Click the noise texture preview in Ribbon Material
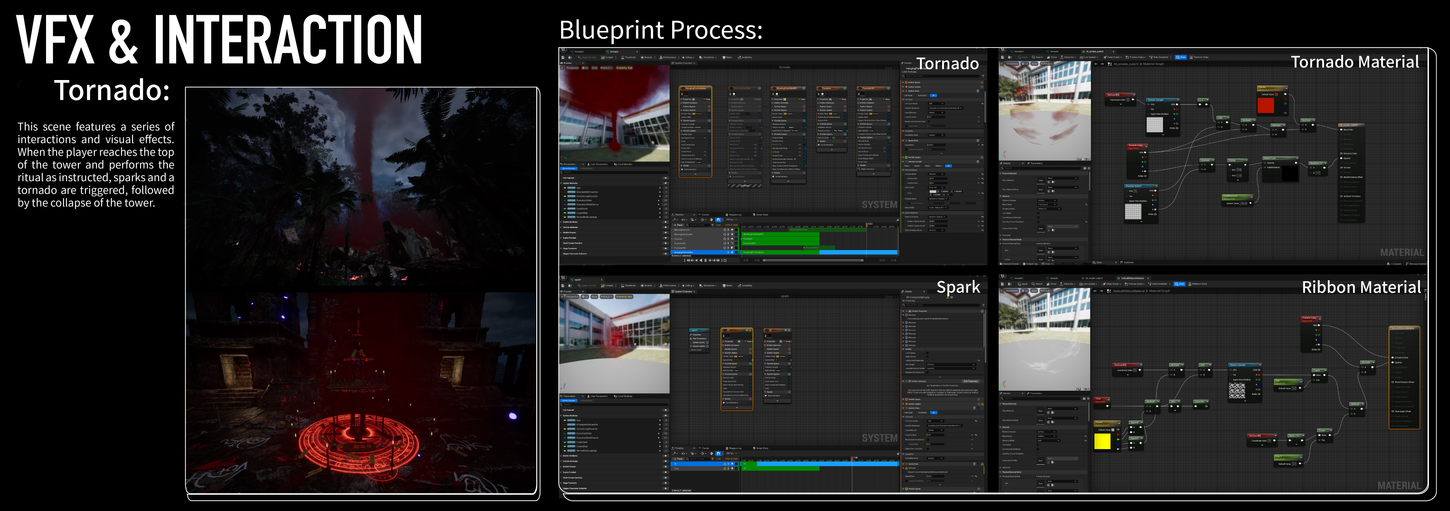This screenshot has height=511, width=1450. pyautogui.click(x=1237, y=392)
